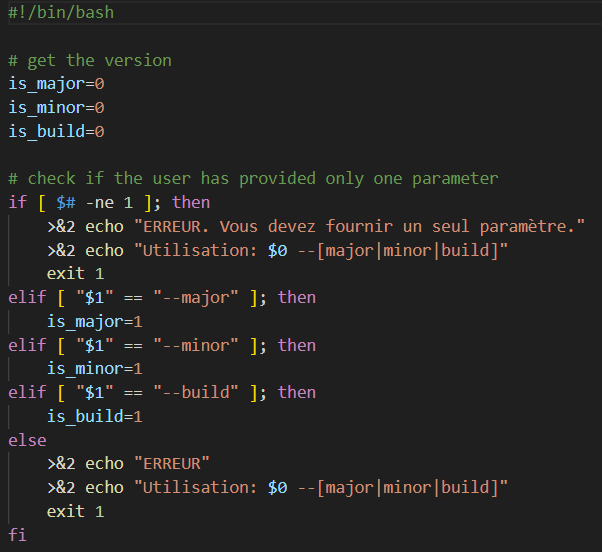Click the first 'exit 1' statement
Image resolution: width=602 pixels, height=552 pixels.
pos(75,274)
